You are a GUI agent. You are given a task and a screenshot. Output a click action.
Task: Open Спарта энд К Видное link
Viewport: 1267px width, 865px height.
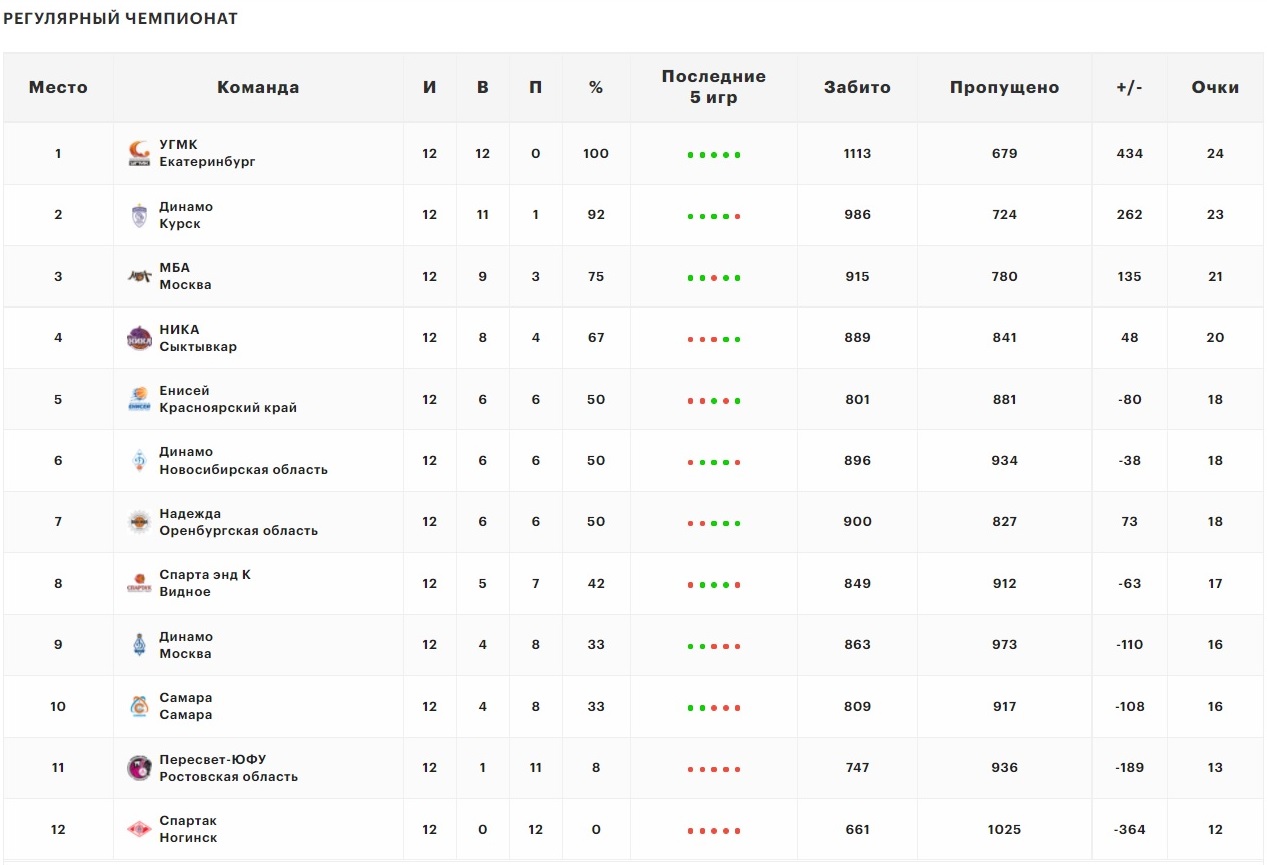205,583
